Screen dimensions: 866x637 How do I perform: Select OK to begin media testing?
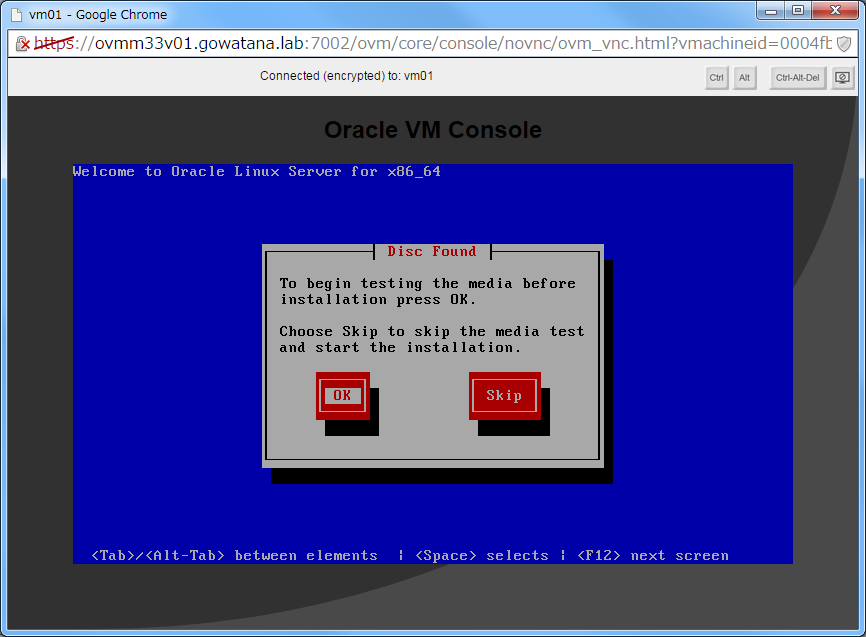tap(342, 395)
